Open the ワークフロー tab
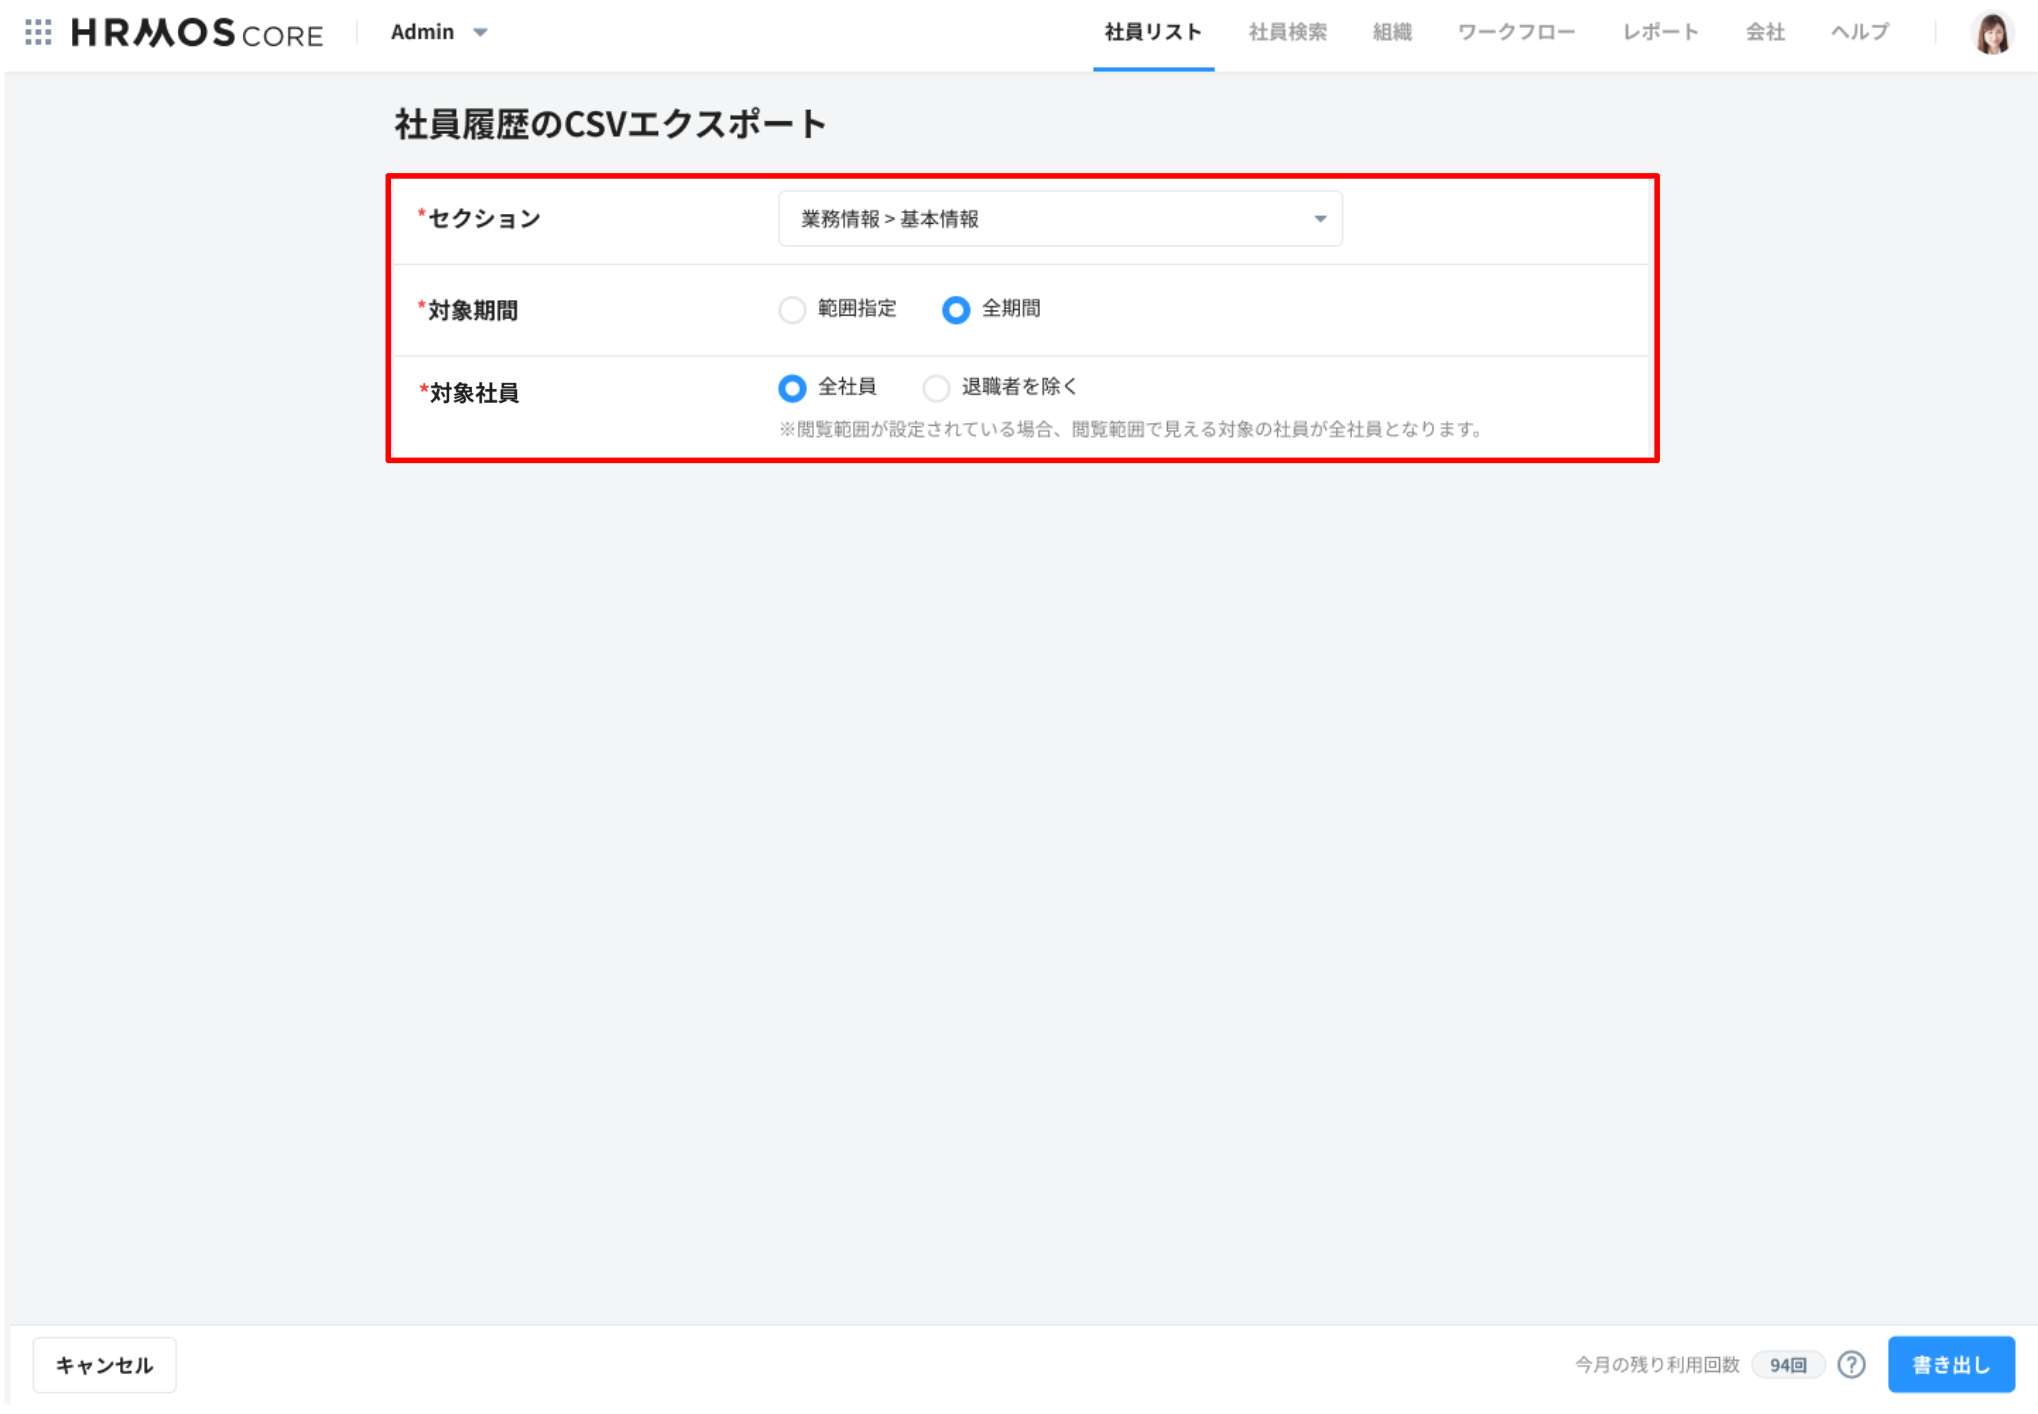The height and width of the screenshot is (1414, 2038). point(1516,33)
